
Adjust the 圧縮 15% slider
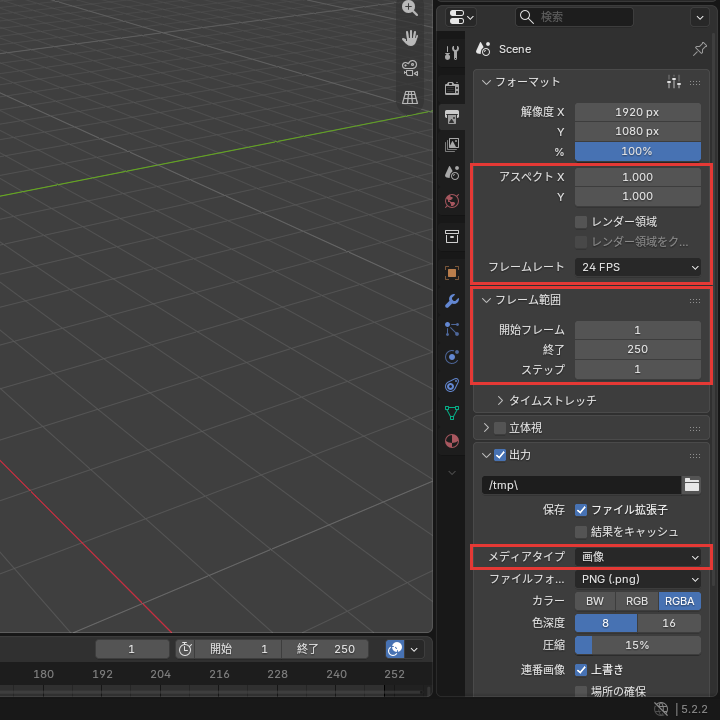[x=638, y=645]
